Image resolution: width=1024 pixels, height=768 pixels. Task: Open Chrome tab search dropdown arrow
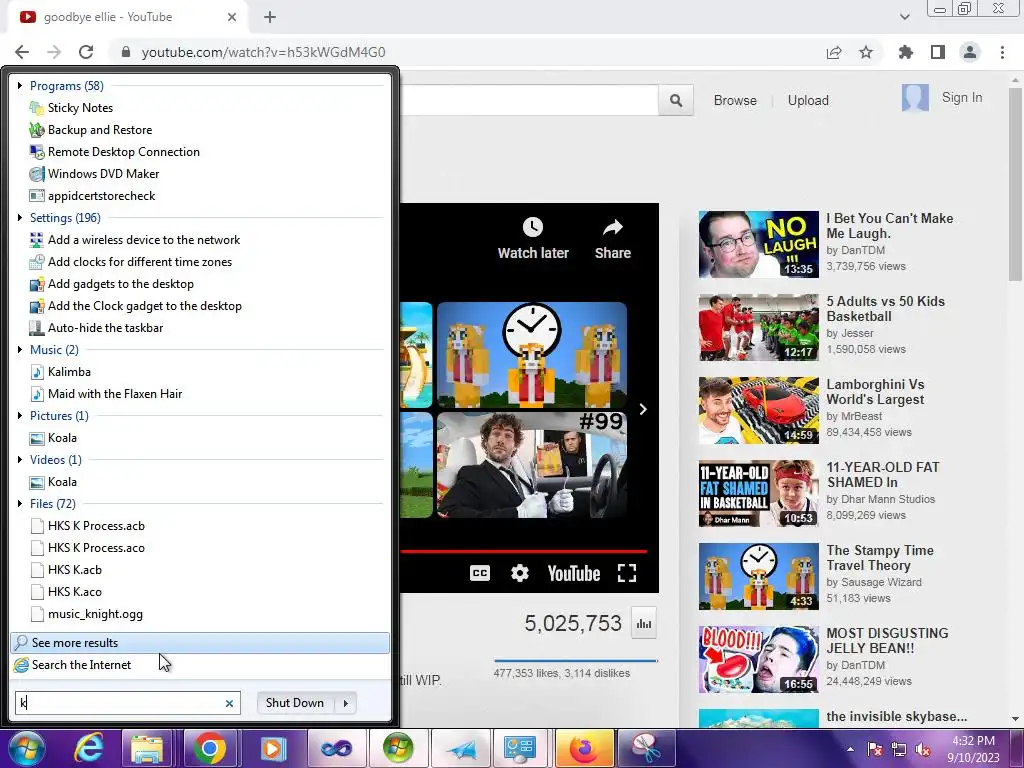coord(904,17)
